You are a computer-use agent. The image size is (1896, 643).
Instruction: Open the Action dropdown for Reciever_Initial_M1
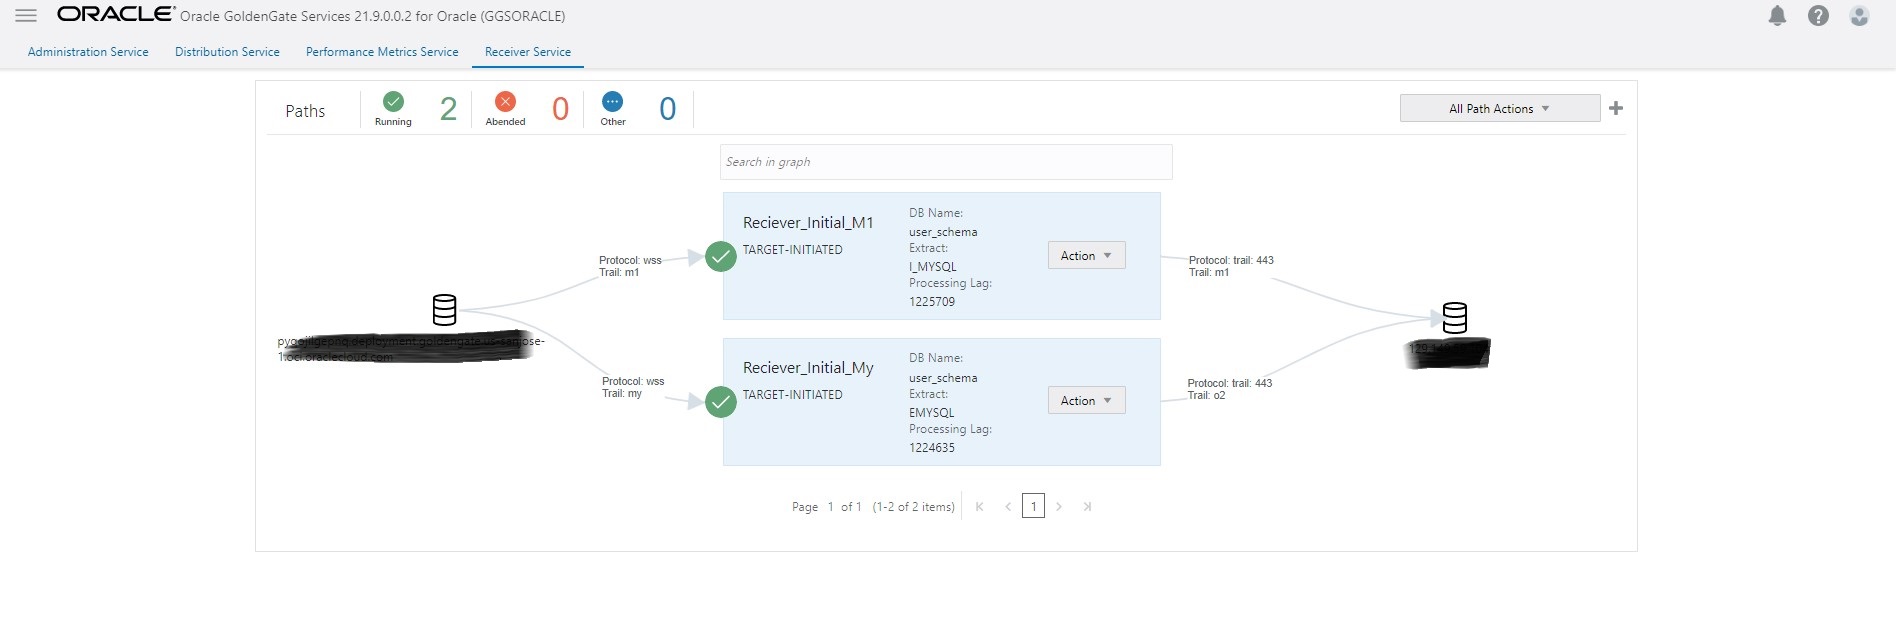(1086, 256)
